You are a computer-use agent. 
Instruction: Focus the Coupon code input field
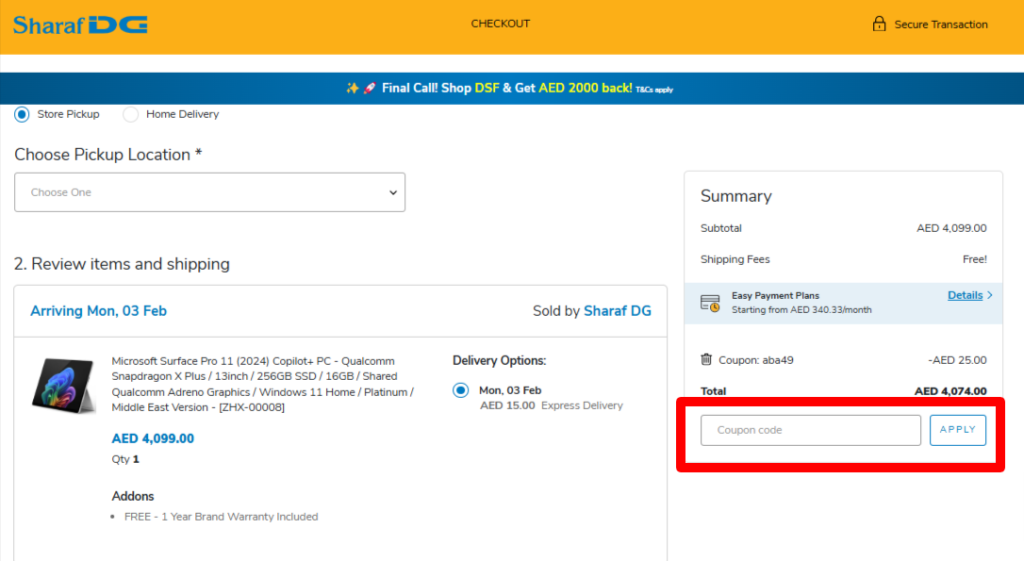click(810, 430)
